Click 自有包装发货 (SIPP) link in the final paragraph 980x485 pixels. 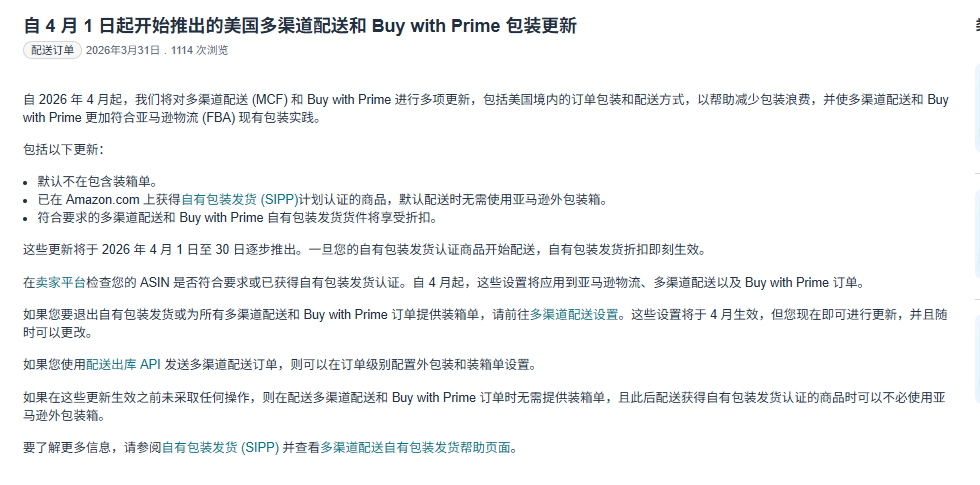(x=219, y=447)
